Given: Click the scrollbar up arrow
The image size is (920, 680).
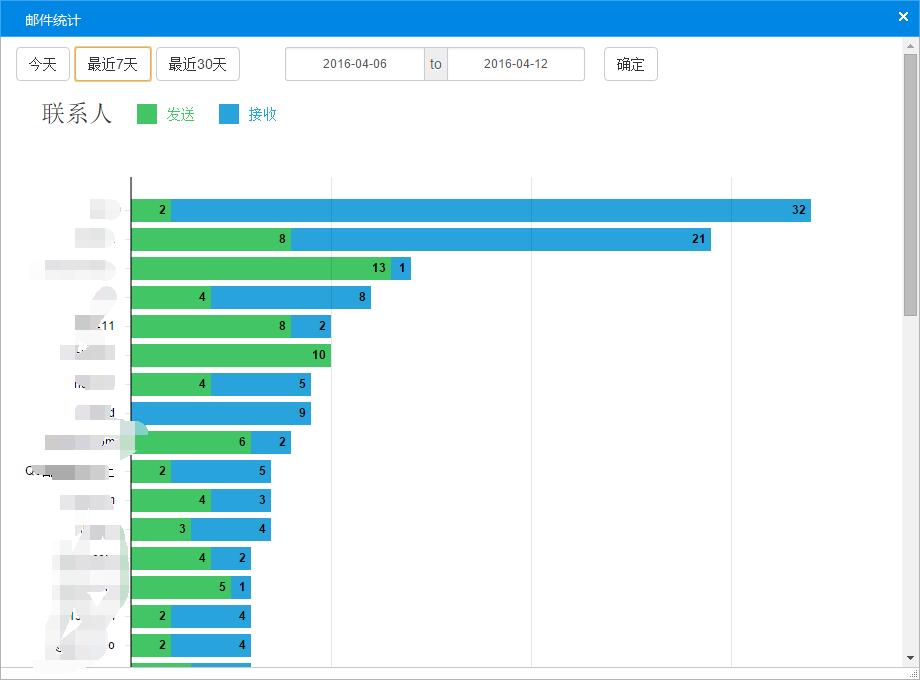Looking at the screenshot, I should coord(910,45).
